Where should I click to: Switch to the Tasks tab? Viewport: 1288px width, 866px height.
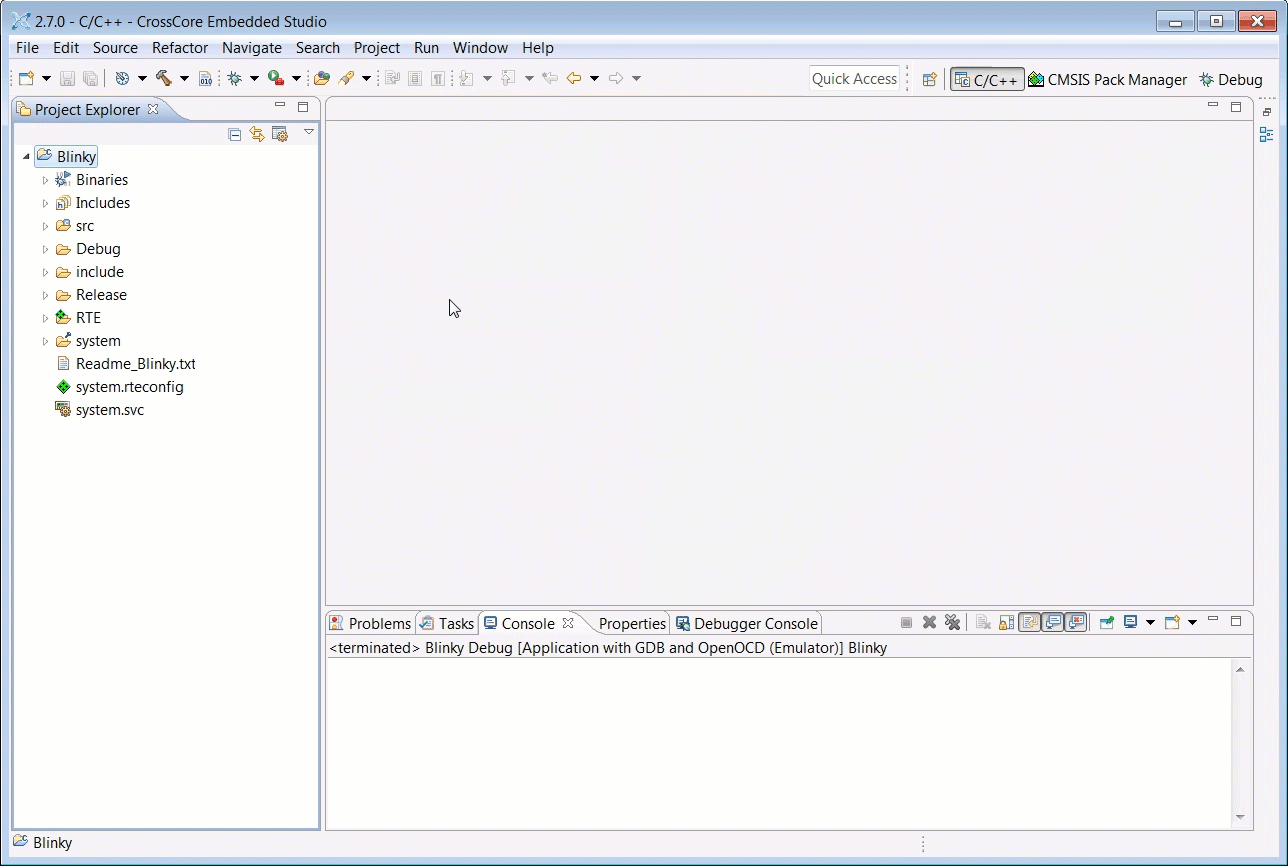[x=447, y=623]
